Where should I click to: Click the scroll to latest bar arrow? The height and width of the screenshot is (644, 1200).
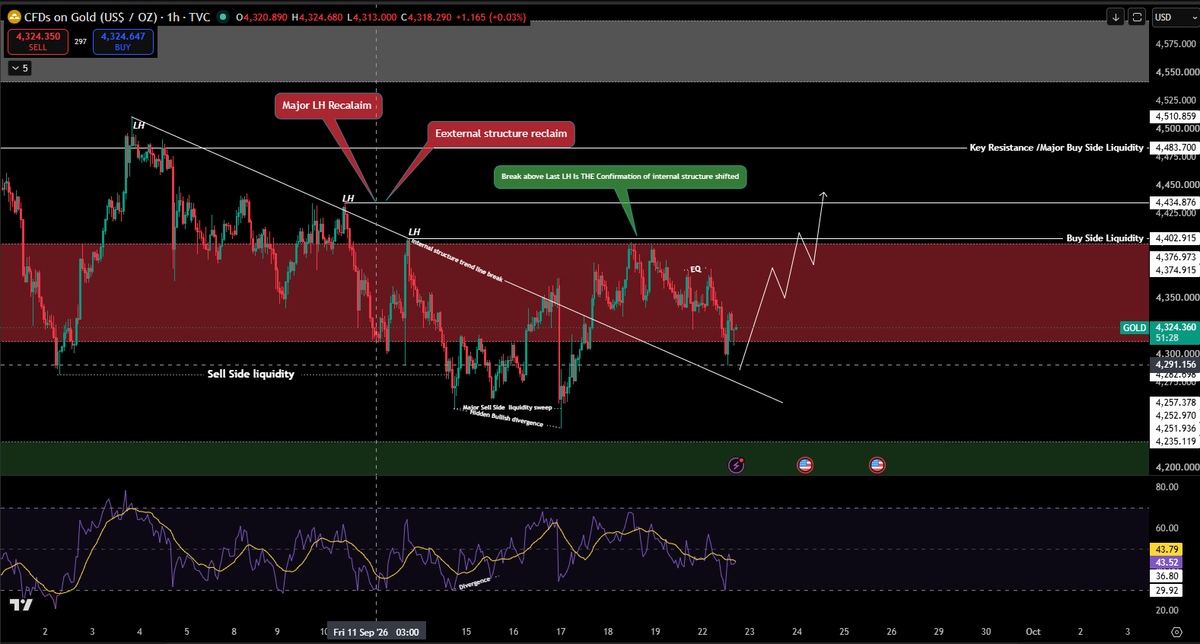point(1115,17)
